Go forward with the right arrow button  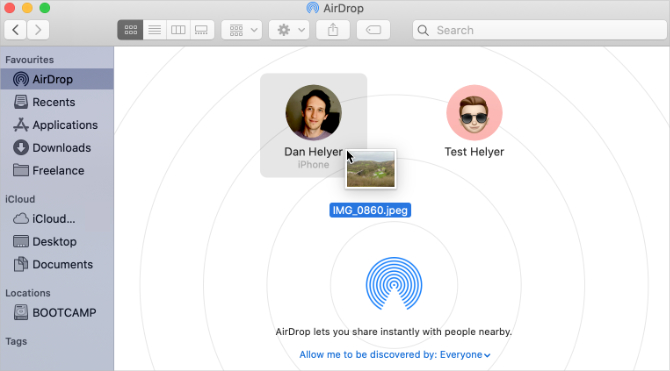click(x=38, y=30)
